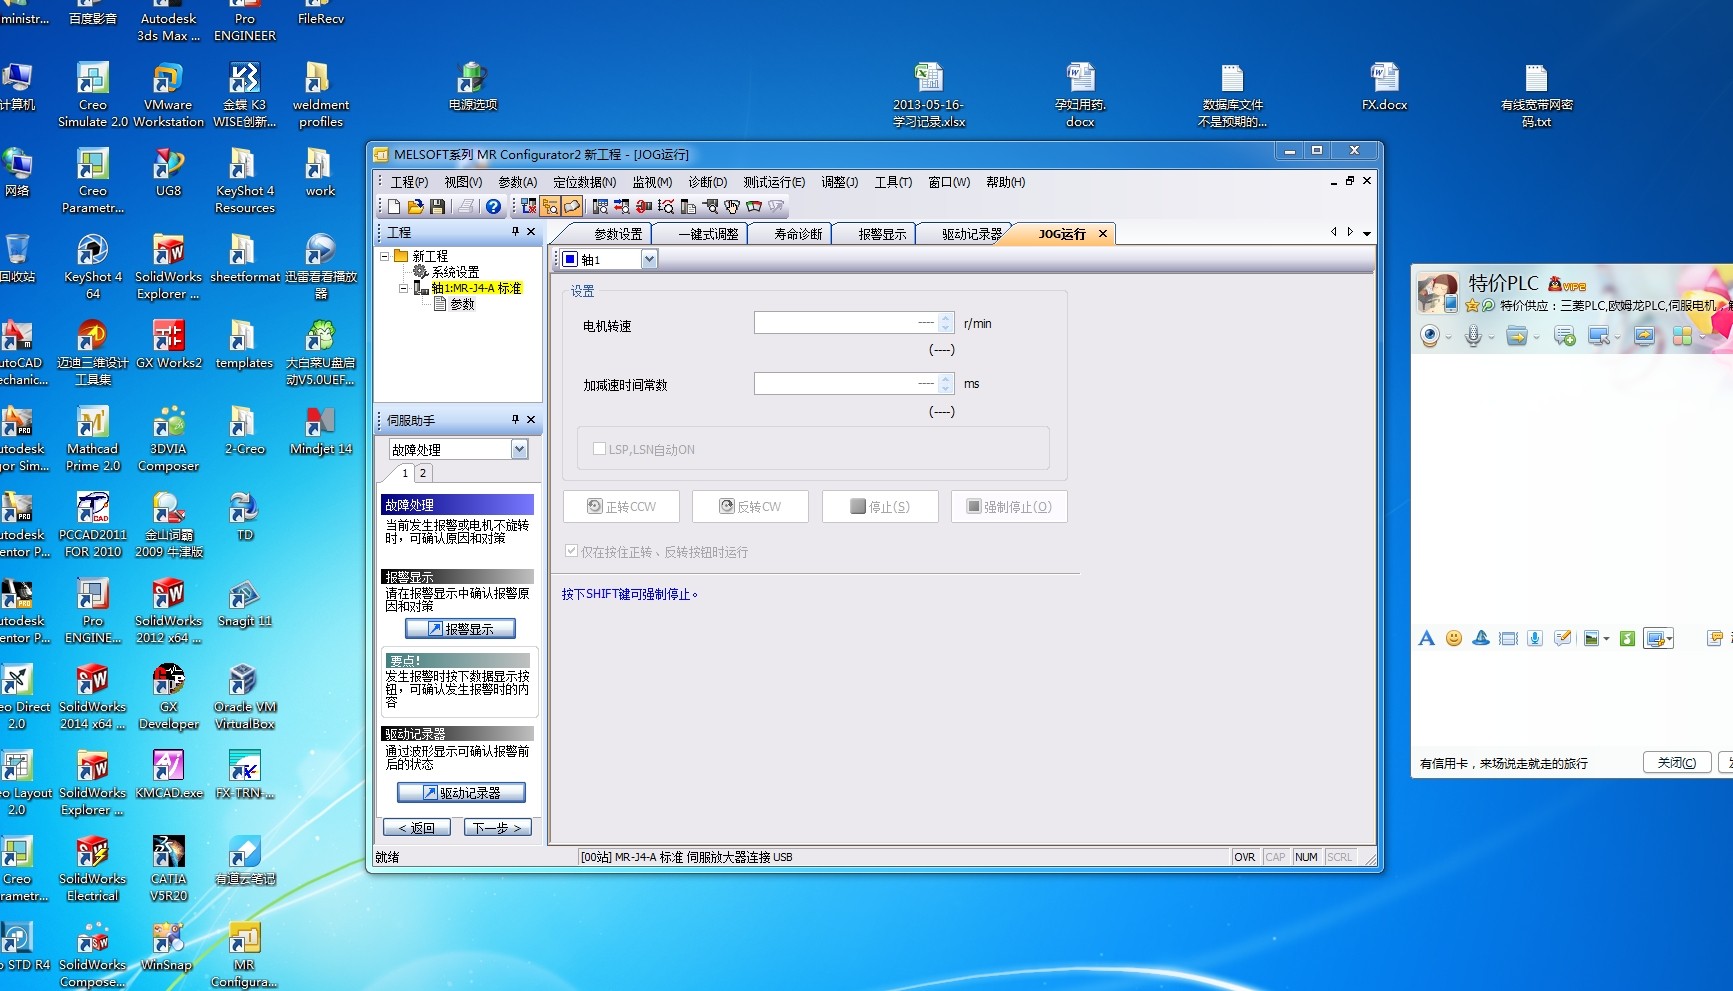Collapse the 新工程 tree node
1733x991 pixels.
point(385,256)
